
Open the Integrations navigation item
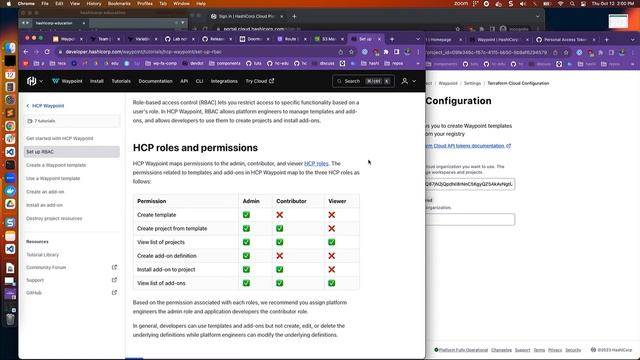click(224, 81)
